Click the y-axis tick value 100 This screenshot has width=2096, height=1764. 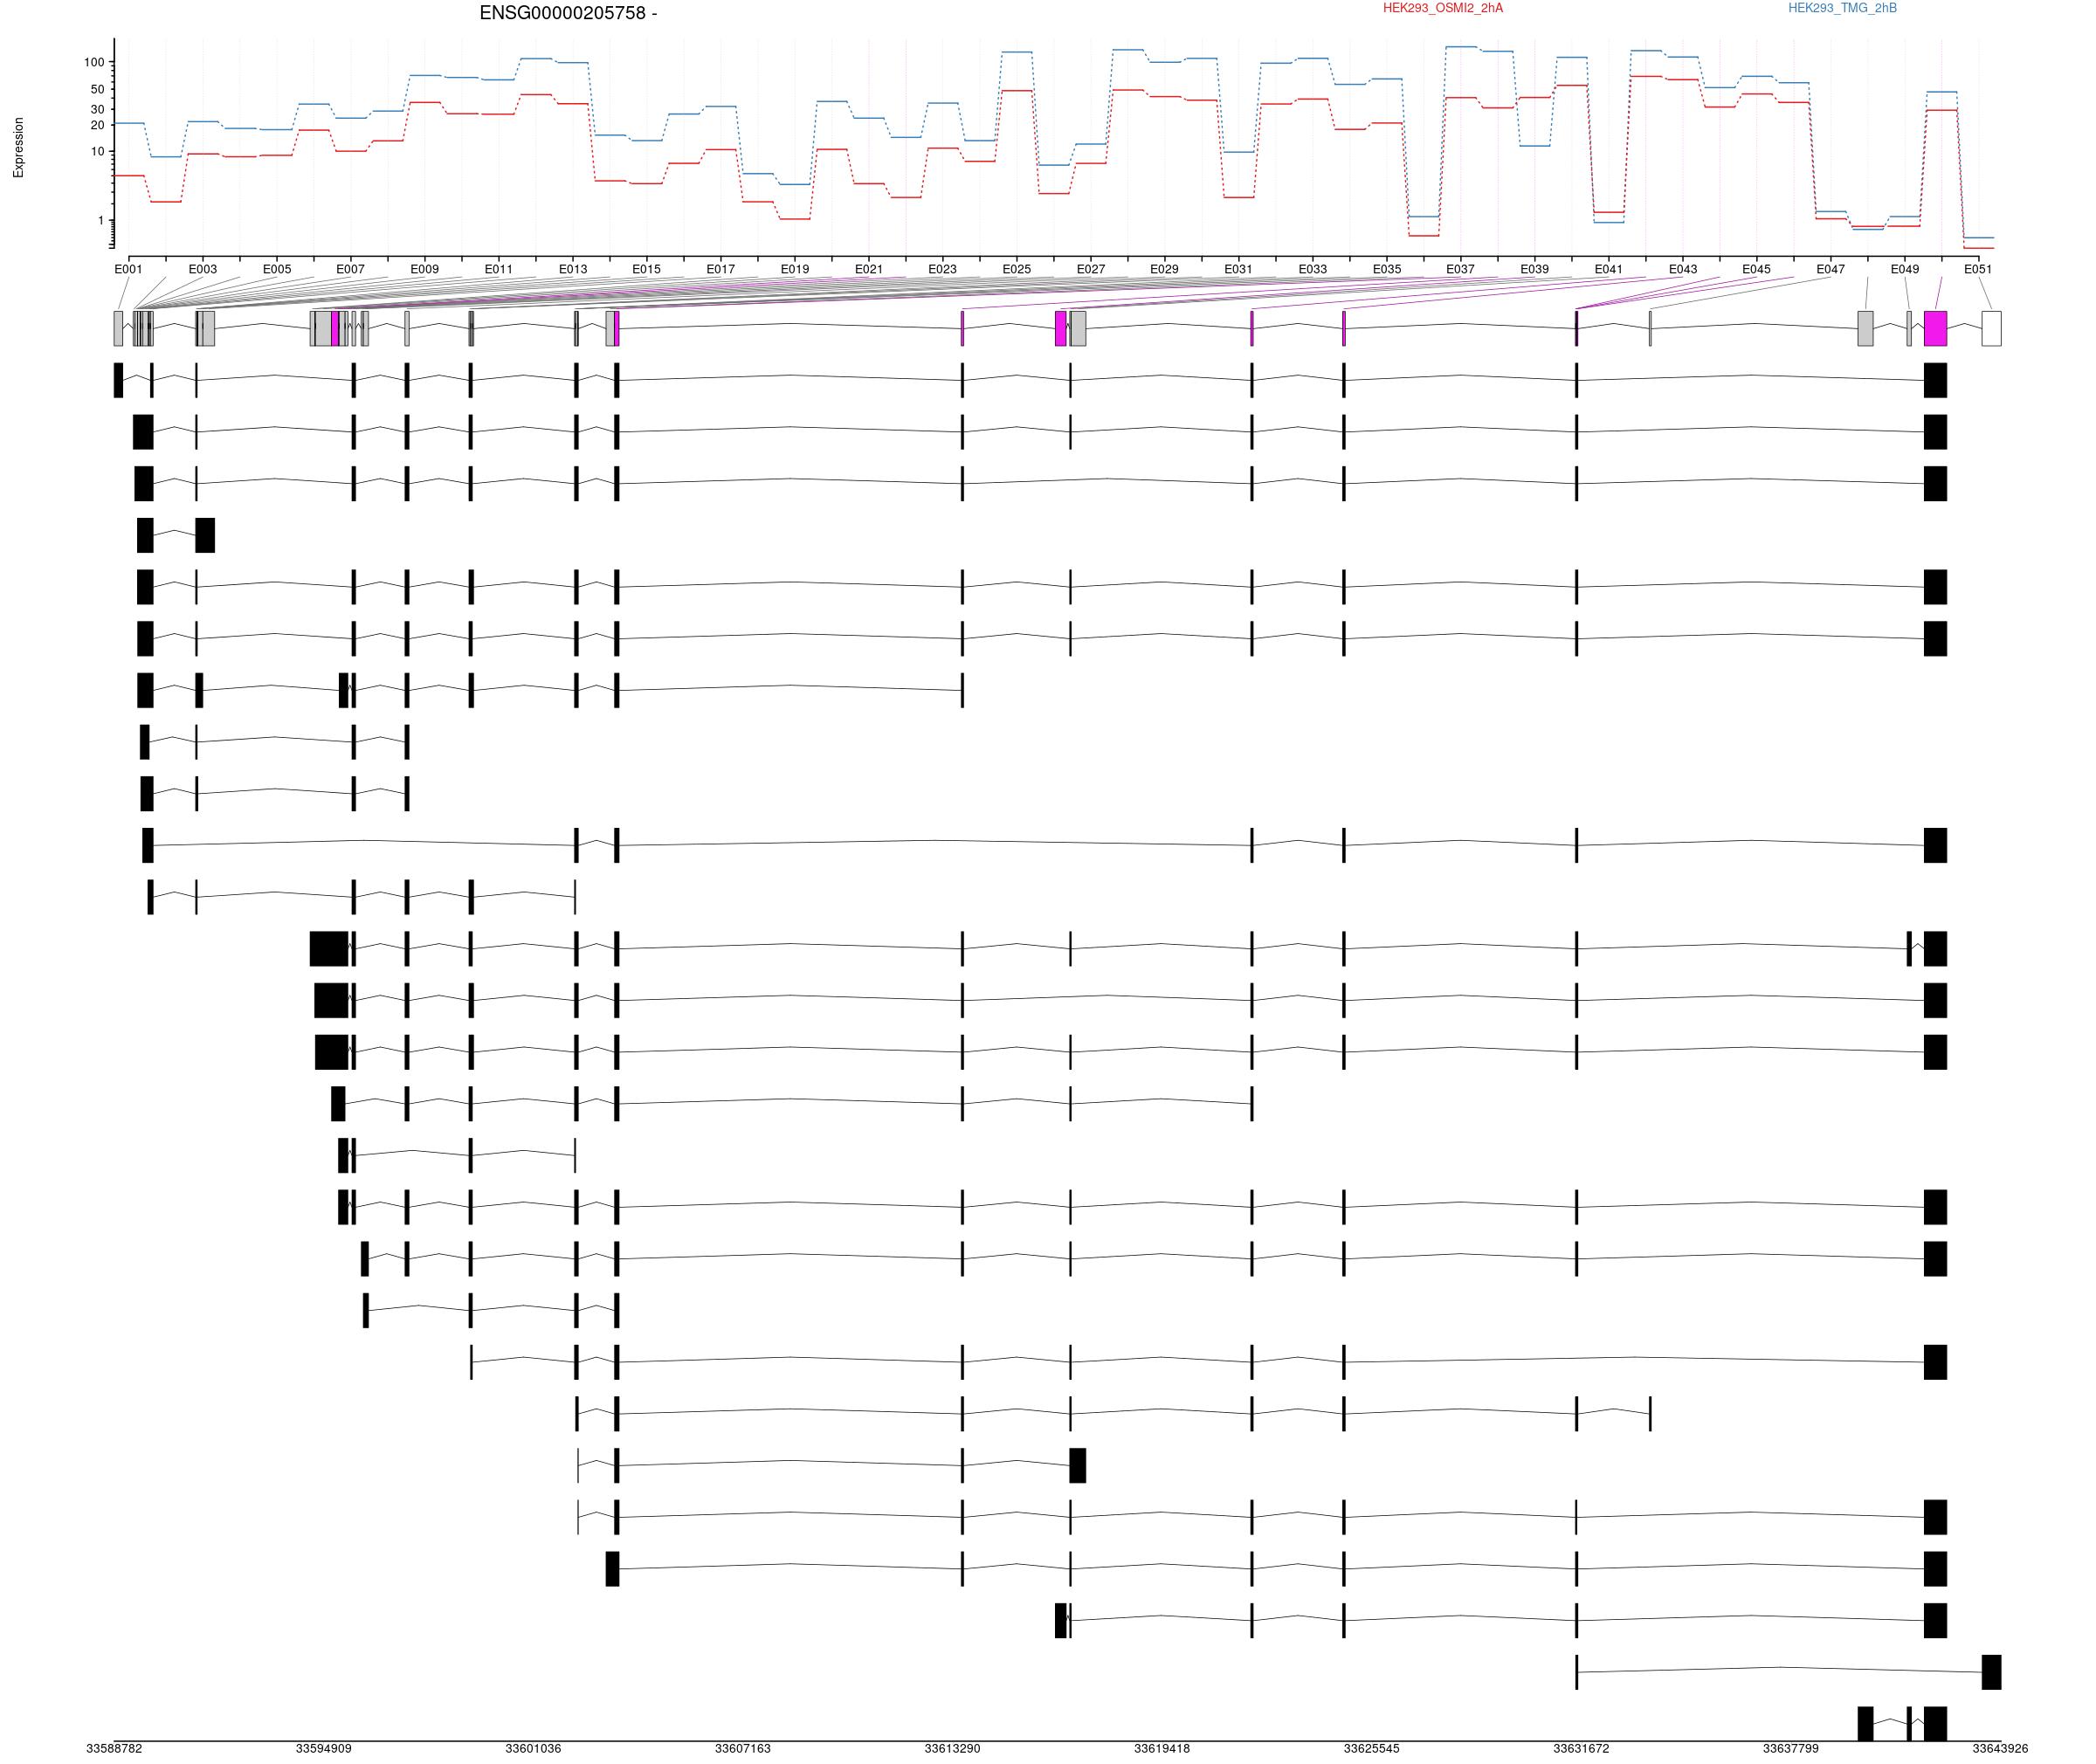tap(94, 62)
